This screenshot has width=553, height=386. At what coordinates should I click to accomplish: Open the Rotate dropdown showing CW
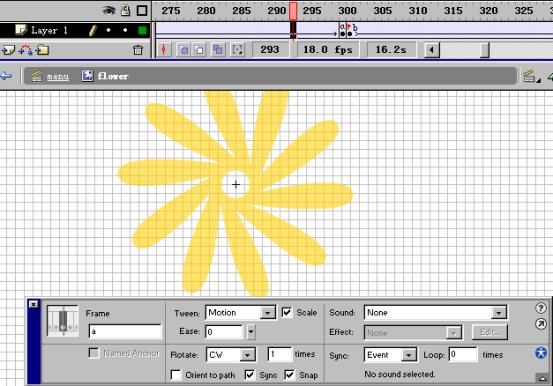coord(231,355)
